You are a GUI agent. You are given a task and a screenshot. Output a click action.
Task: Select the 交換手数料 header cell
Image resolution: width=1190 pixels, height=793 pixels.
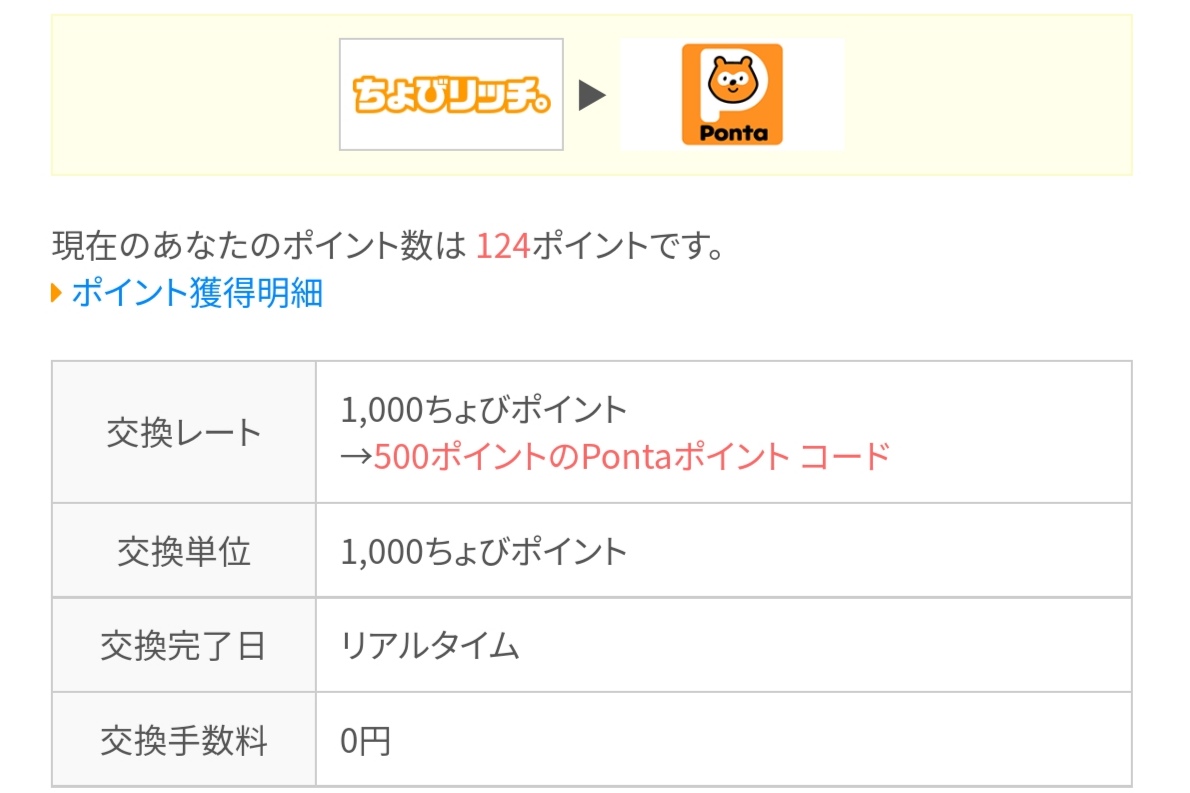[x=184, y=740]
